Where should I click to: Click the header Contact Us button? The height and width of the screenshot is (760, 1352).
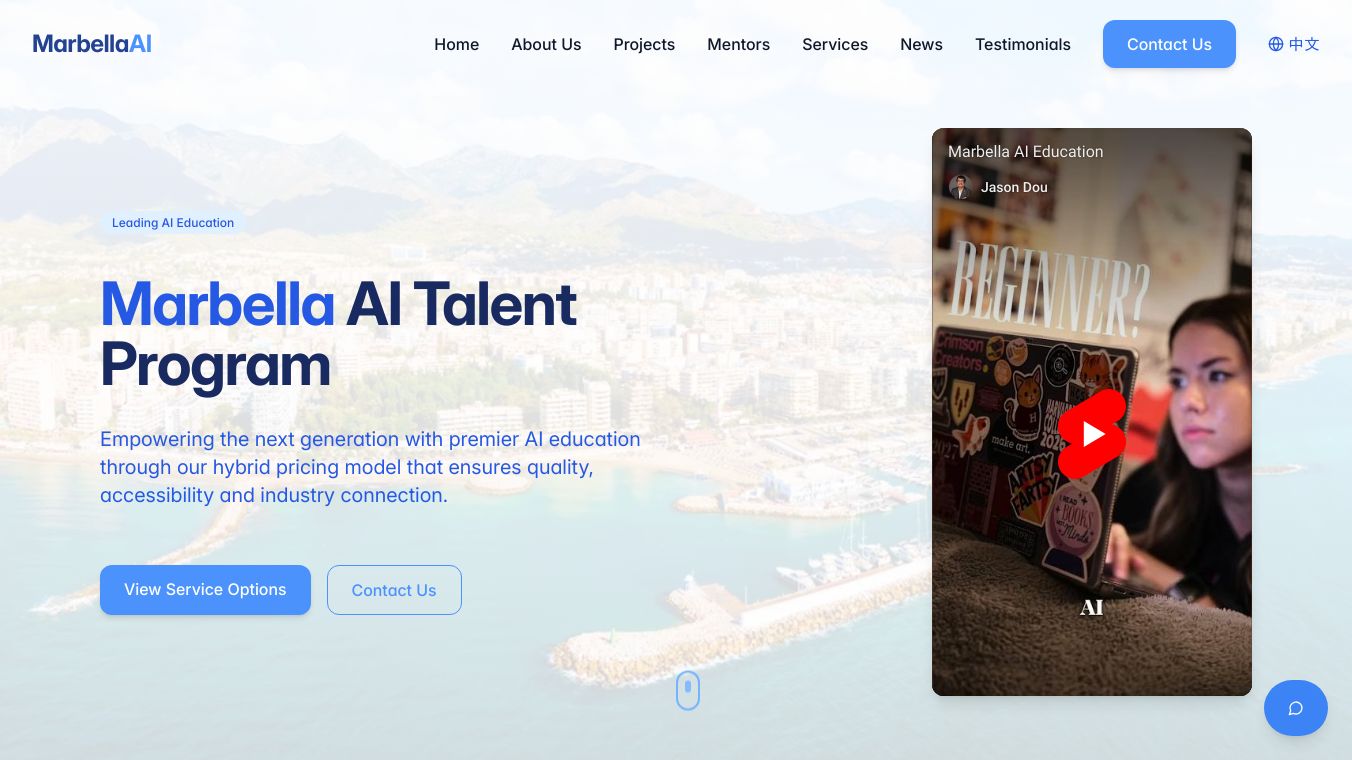[1169, 44]
